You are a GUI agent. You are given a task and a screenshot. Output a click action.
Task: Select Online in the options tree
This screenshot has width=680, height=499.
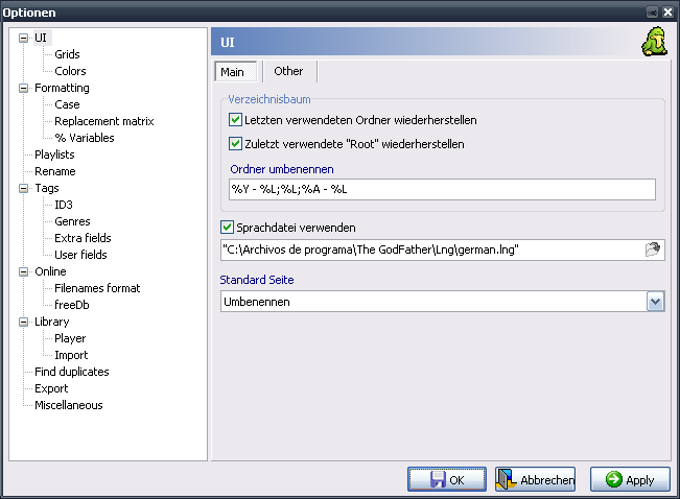50,272
